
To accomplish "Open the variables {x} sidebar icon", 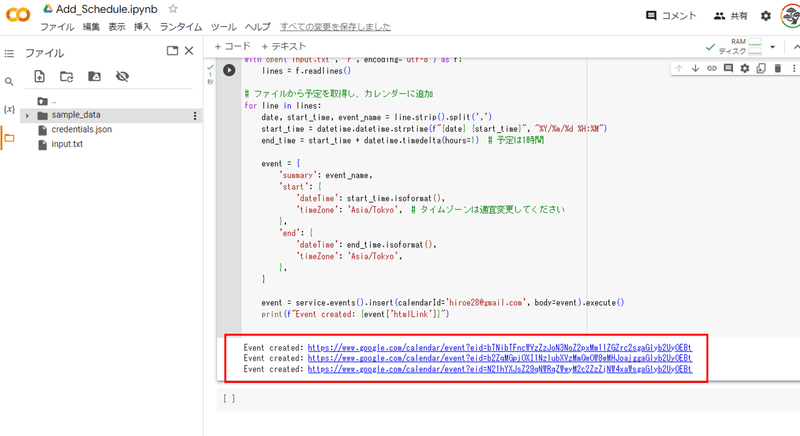I will click(9, 109).
